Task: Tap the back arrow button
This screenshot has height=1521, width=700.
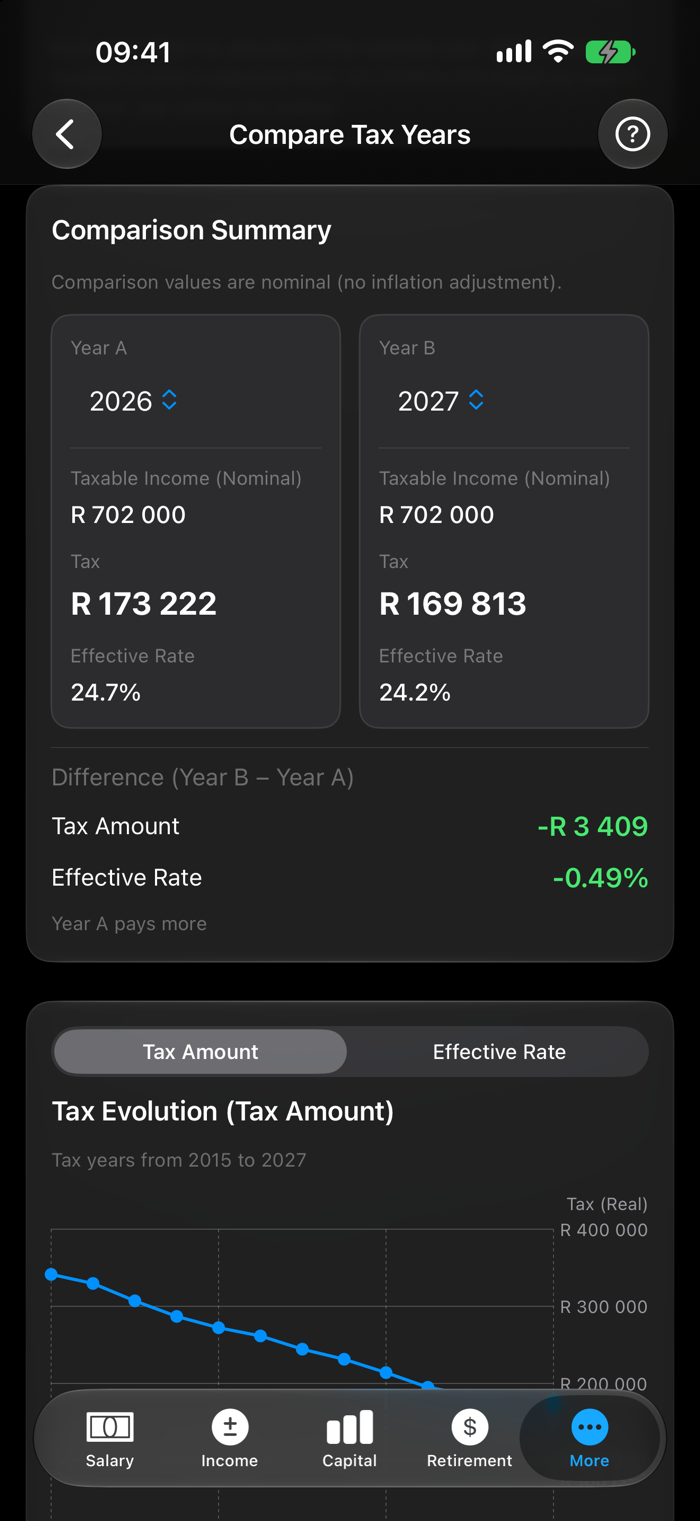Action: [67, 134]
